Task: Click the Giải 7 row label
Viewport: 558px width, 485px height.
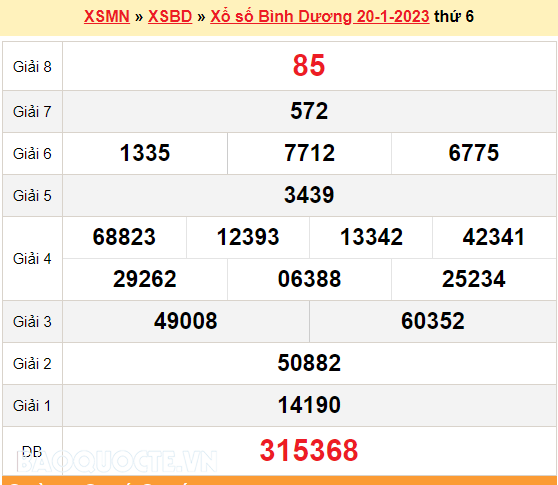Action: (32, 112)
